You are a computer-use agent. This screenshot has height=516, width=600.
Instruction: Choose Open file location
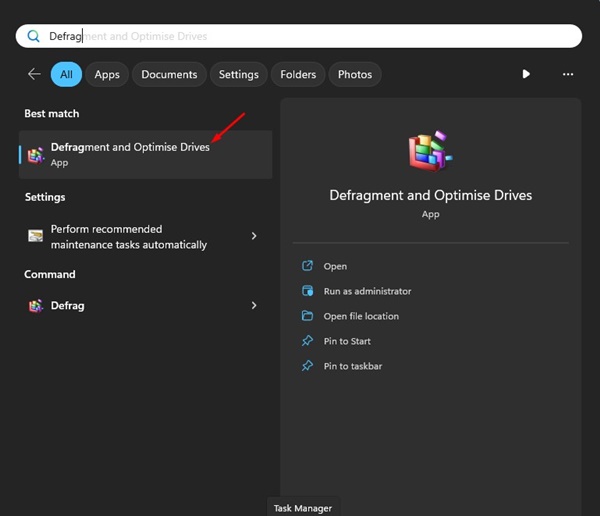click(x=361, y=316)
